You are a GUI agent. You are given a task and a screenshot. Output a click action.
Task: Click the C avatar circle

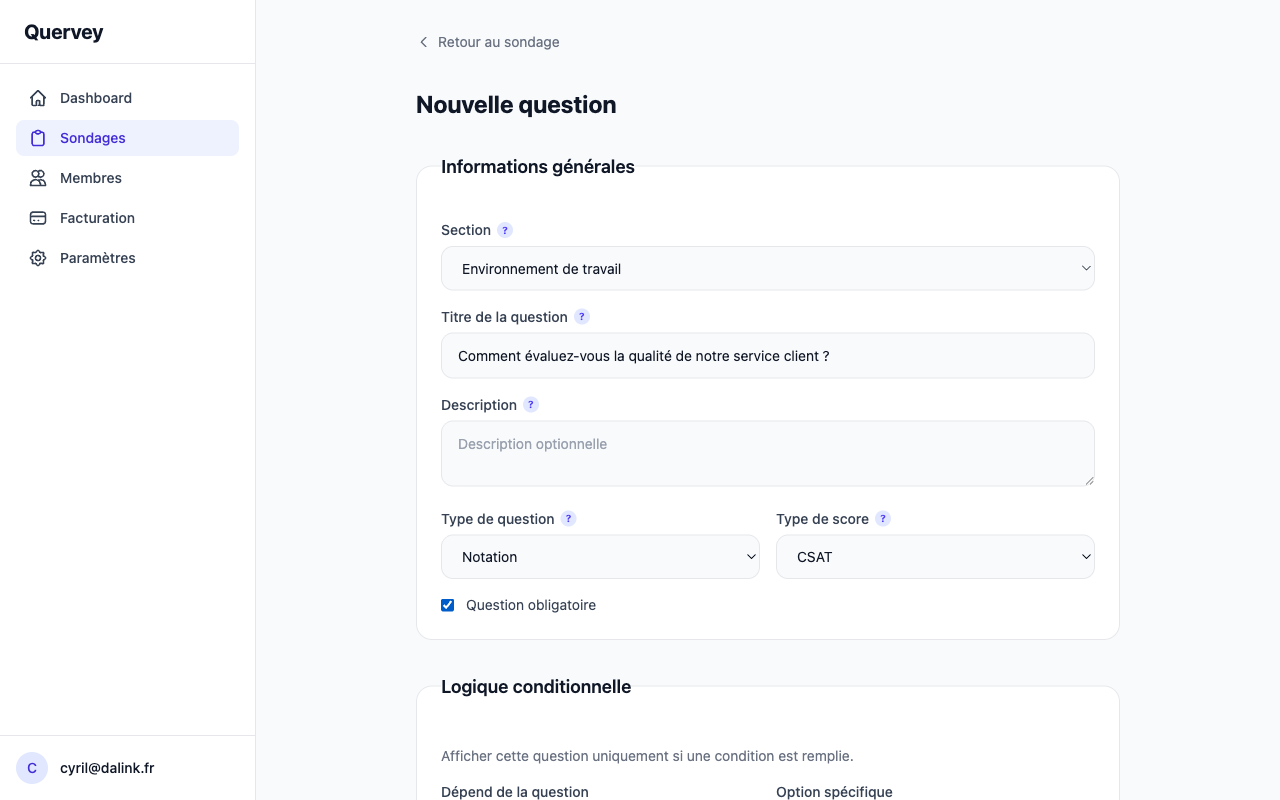(31, 768)
